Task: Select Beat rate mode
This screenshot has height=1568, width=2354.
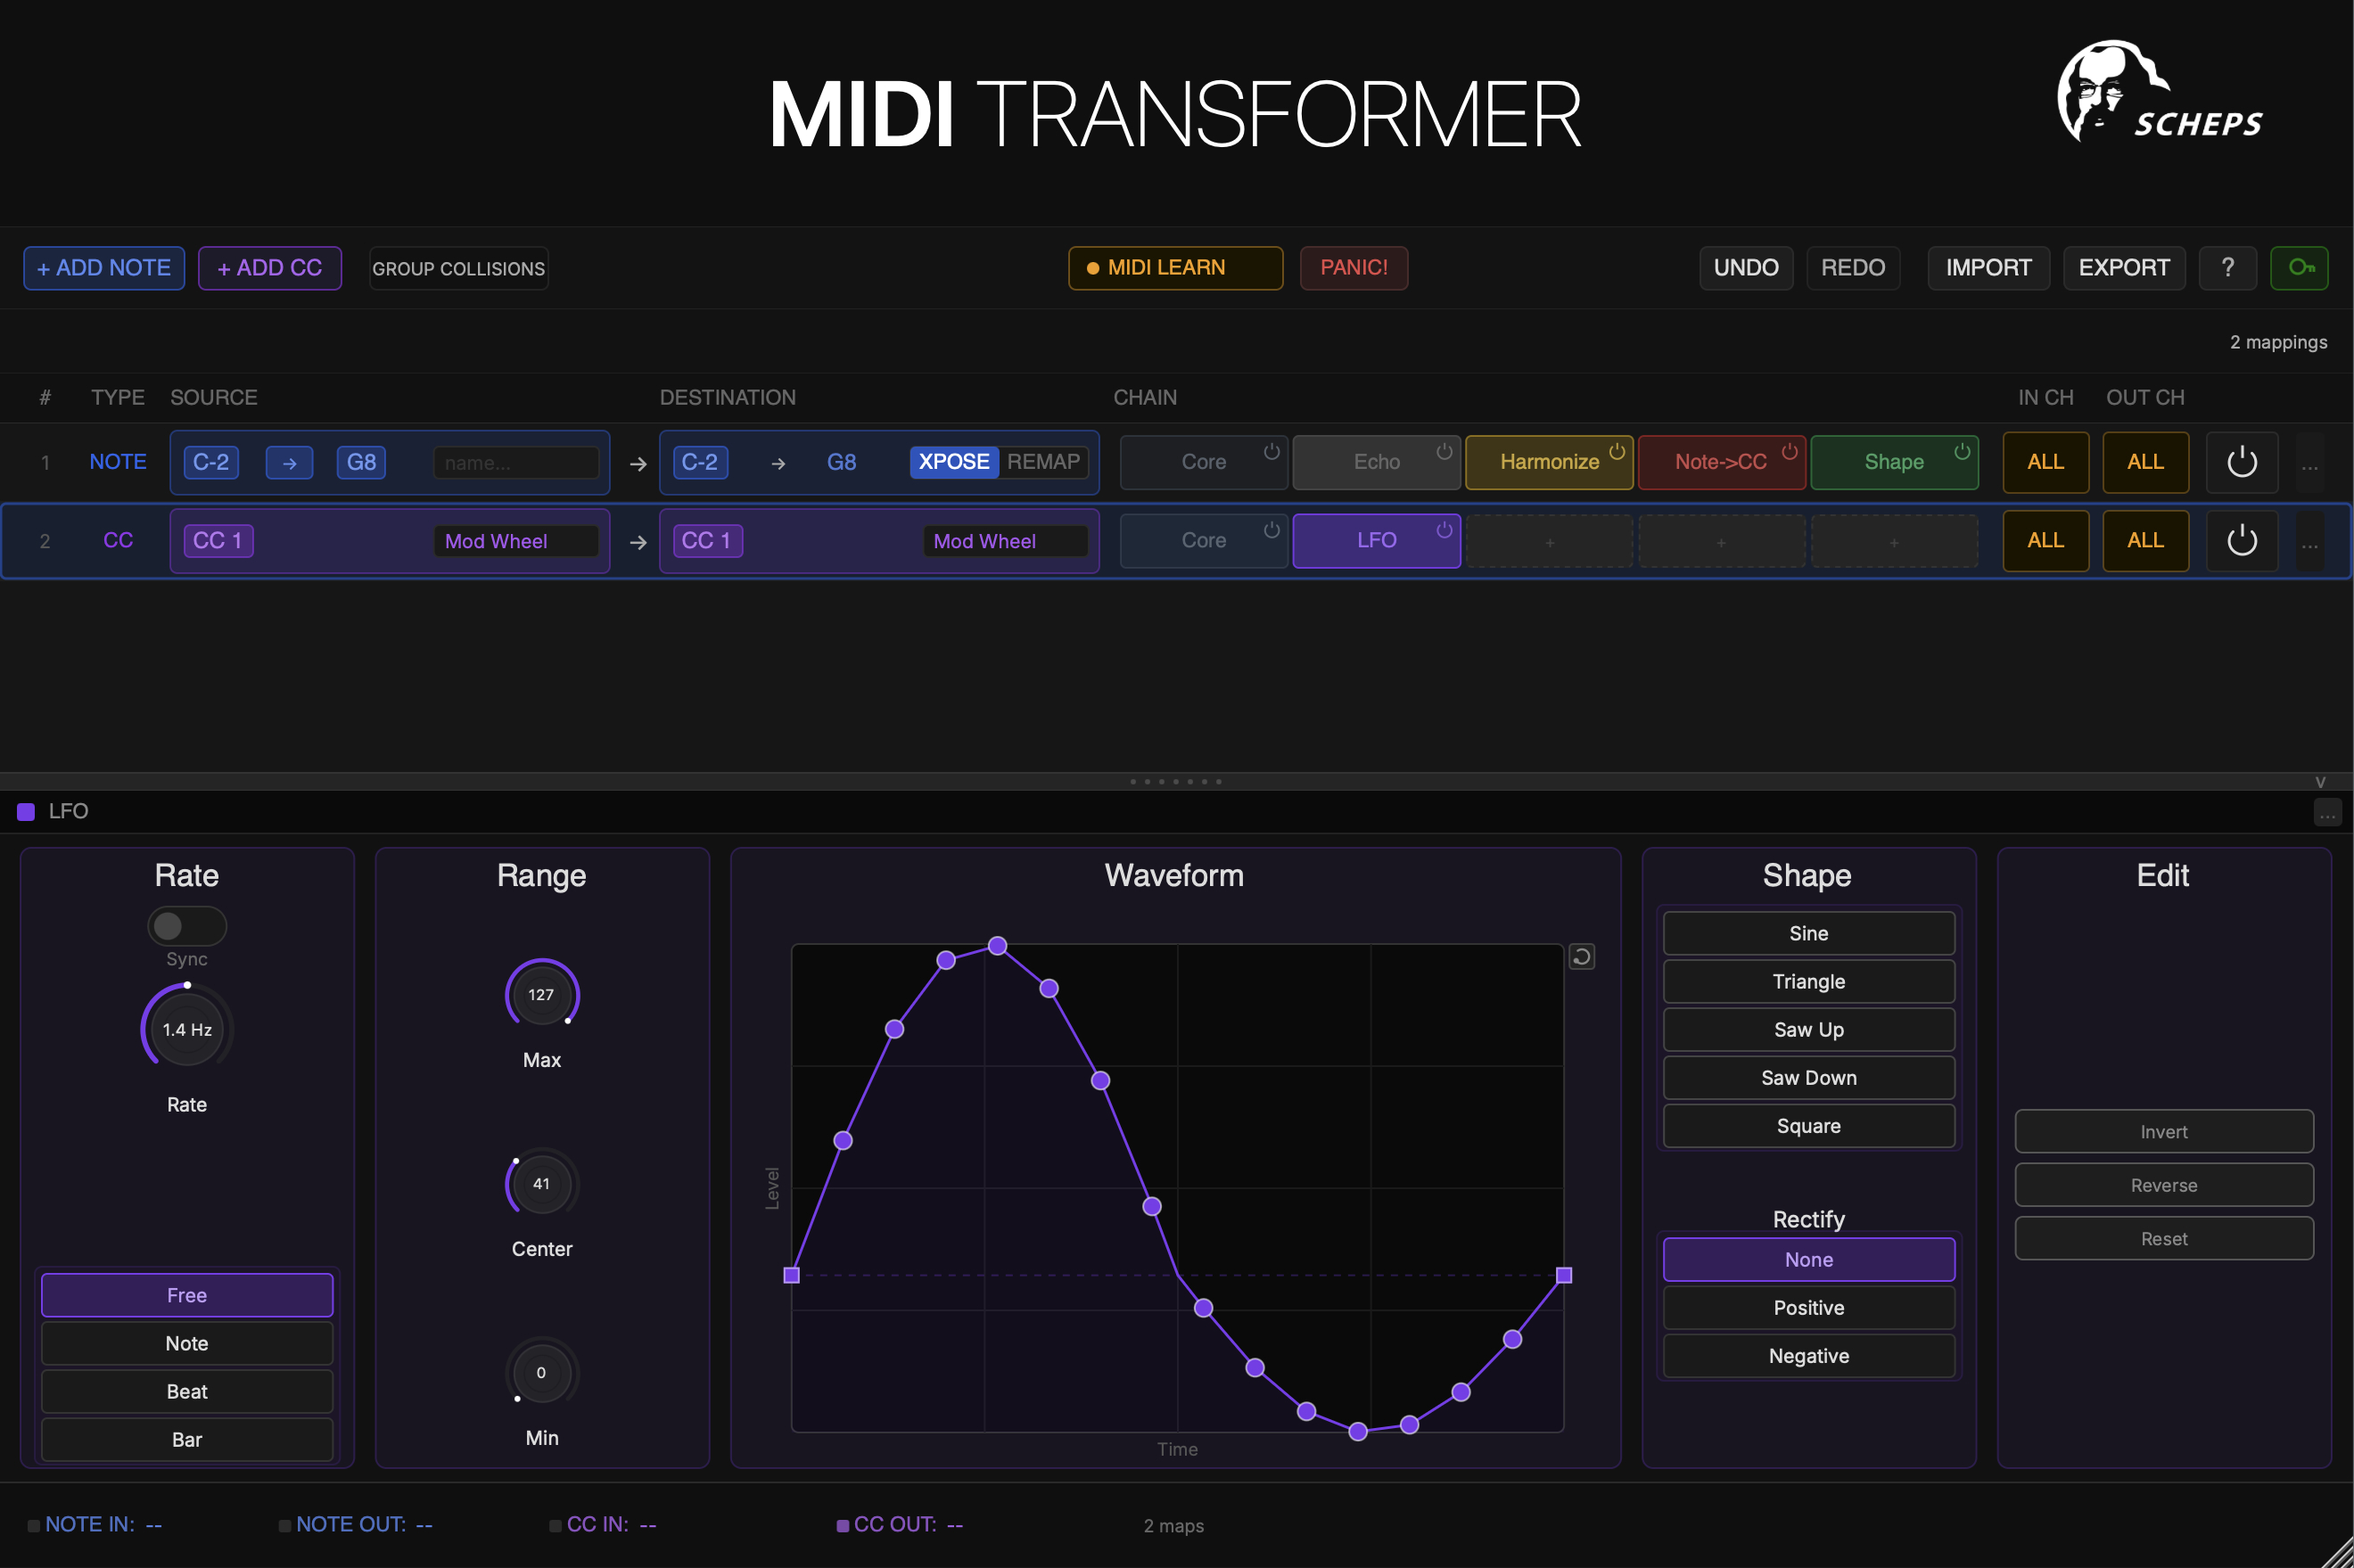Action: tap(187, 1391)
